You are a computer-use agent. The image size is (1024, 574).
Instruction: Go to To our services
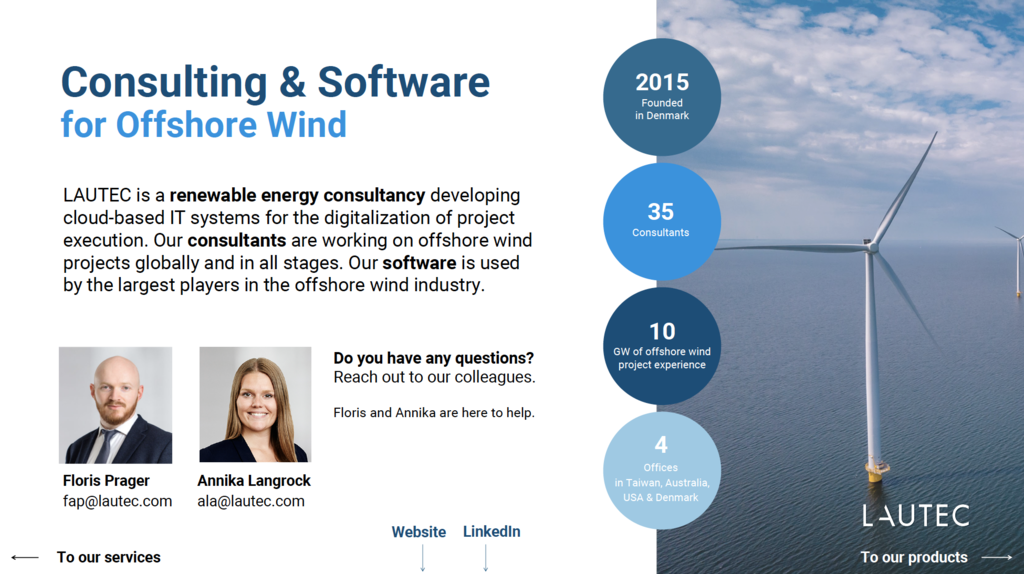pyautogui.click(x=108, y=557)
